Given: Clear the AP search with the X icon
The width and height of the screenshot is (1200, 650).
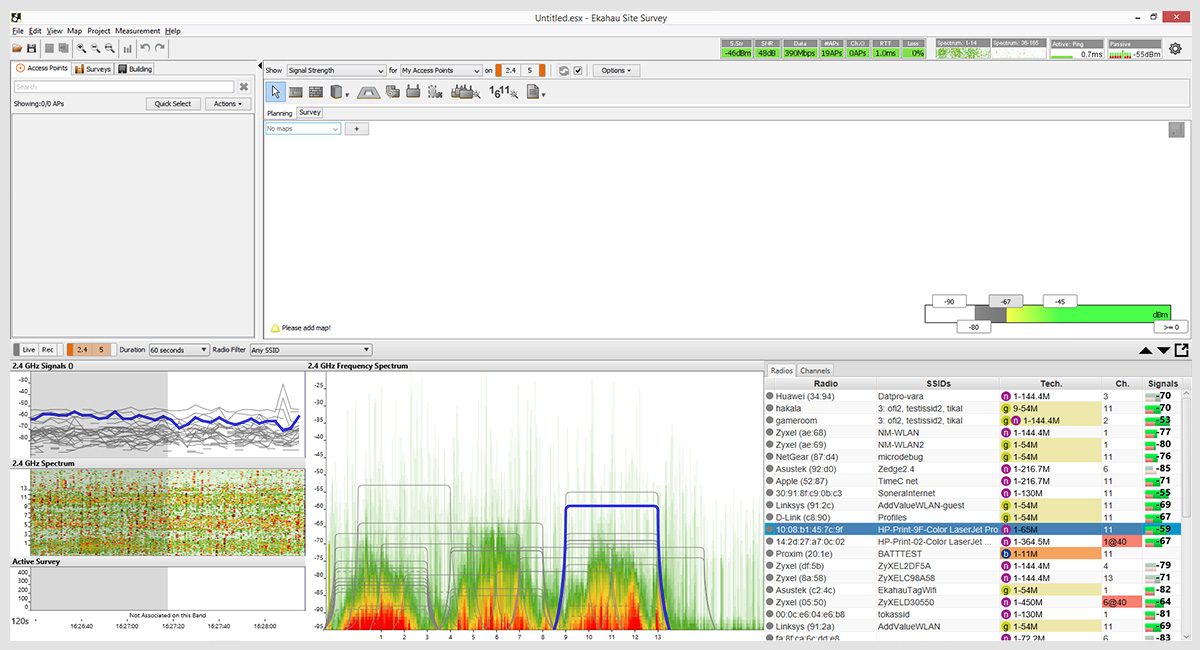Looking at the screenshot, I should click(243, 87).
